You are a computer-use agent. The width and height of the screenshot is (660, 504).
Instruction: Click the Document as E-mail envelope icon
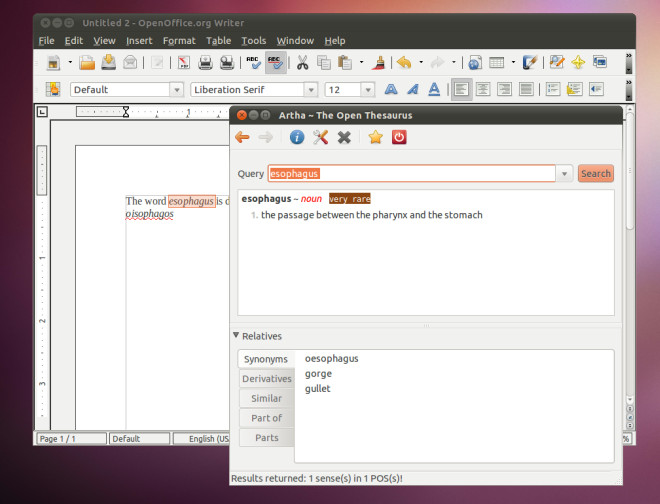tap(130, 63)
